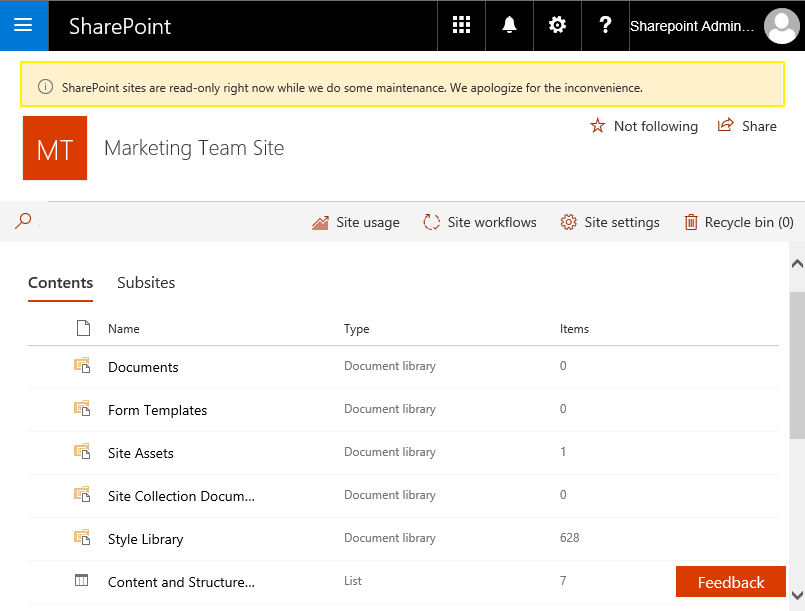Click the search magnifier icon
This screenshot has width=805, height=611.
click(x=22, y=221)
